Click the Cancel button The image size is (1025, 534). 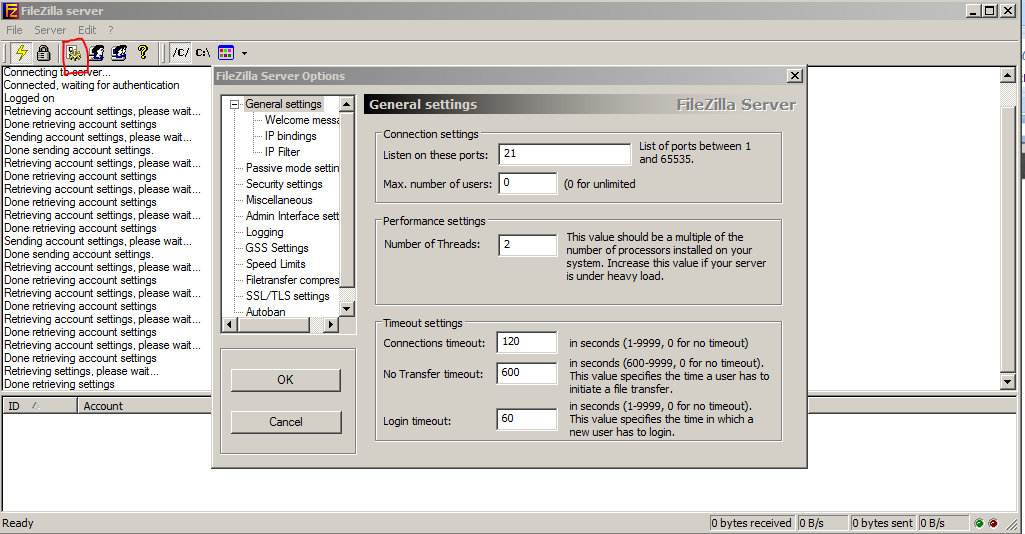point(286,422)
